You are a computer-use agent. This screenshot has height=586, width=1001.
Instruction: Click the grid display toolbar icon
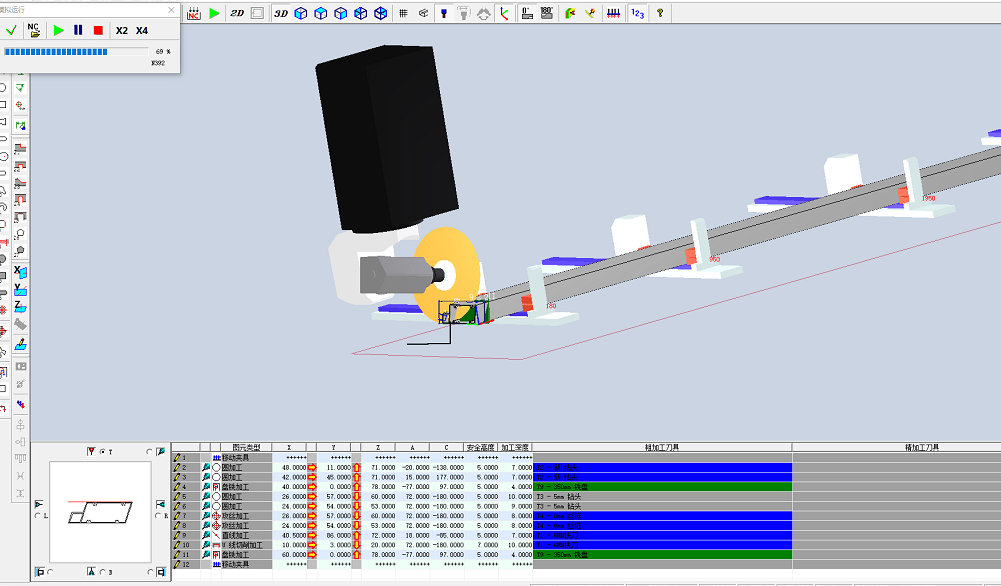(x=403, y=13)
